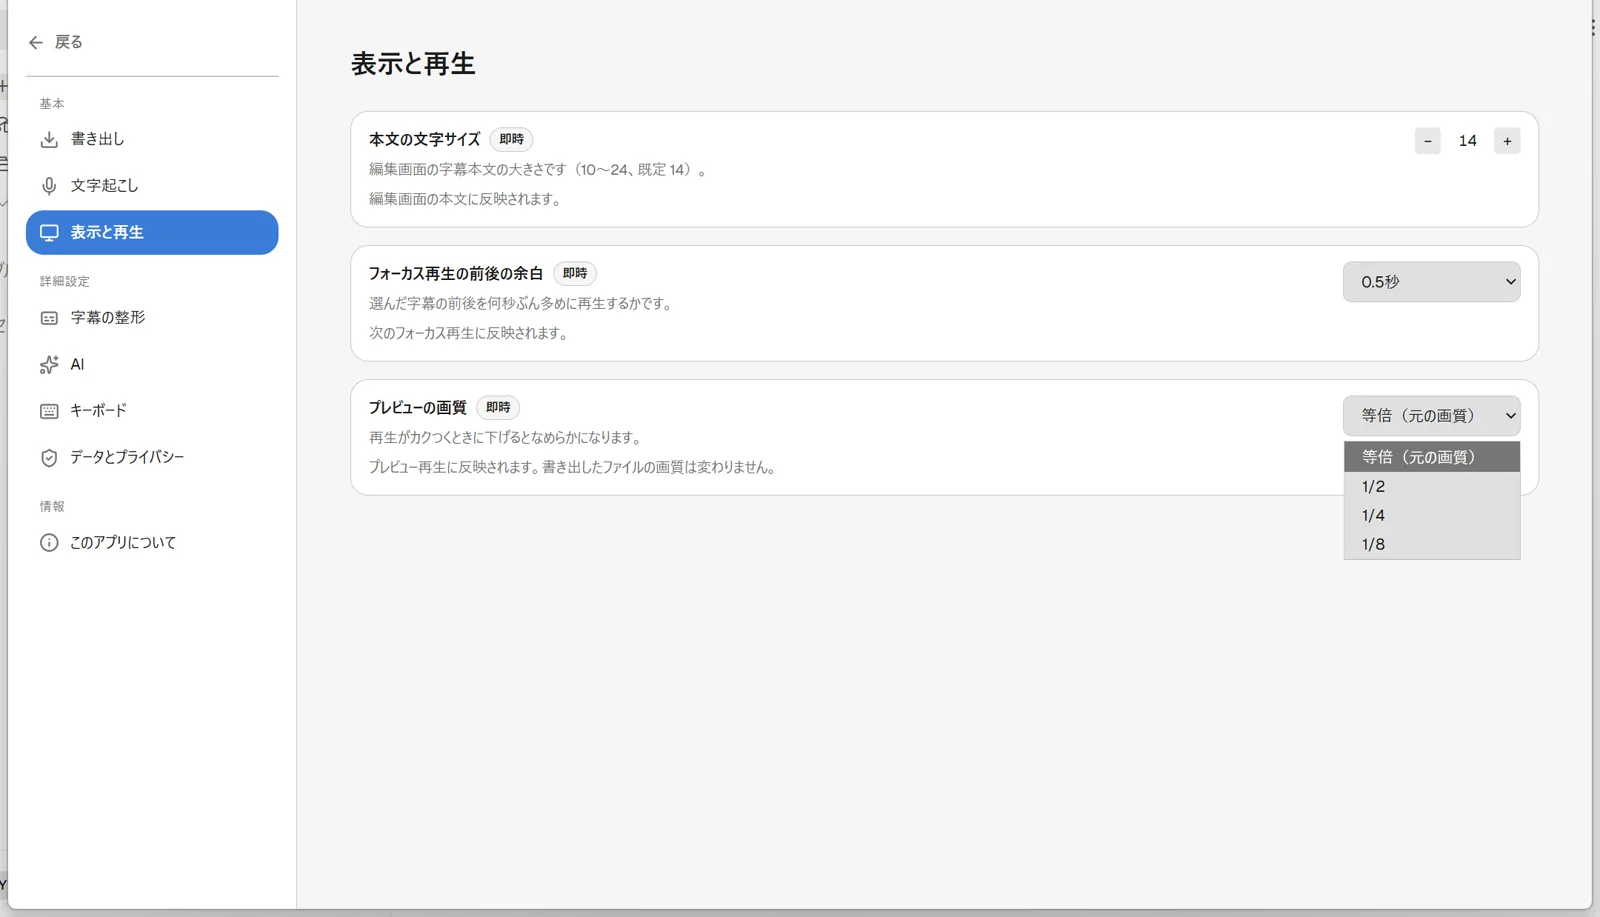The height and width of the screenshot is (917, 1600).
Task: Open the フォーカス再生の前後の余白 0.5秒 dropdown
Action: pos(1431,282)
